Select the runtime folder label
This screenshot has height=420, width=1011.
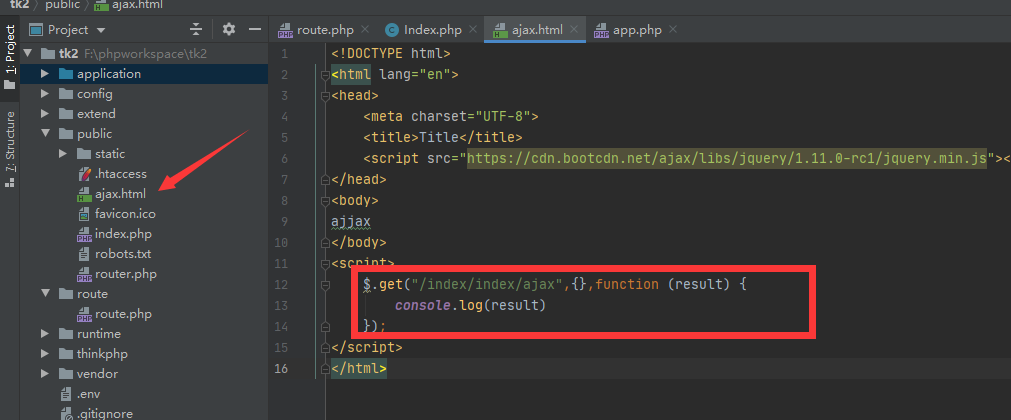[x=99, y=334]
